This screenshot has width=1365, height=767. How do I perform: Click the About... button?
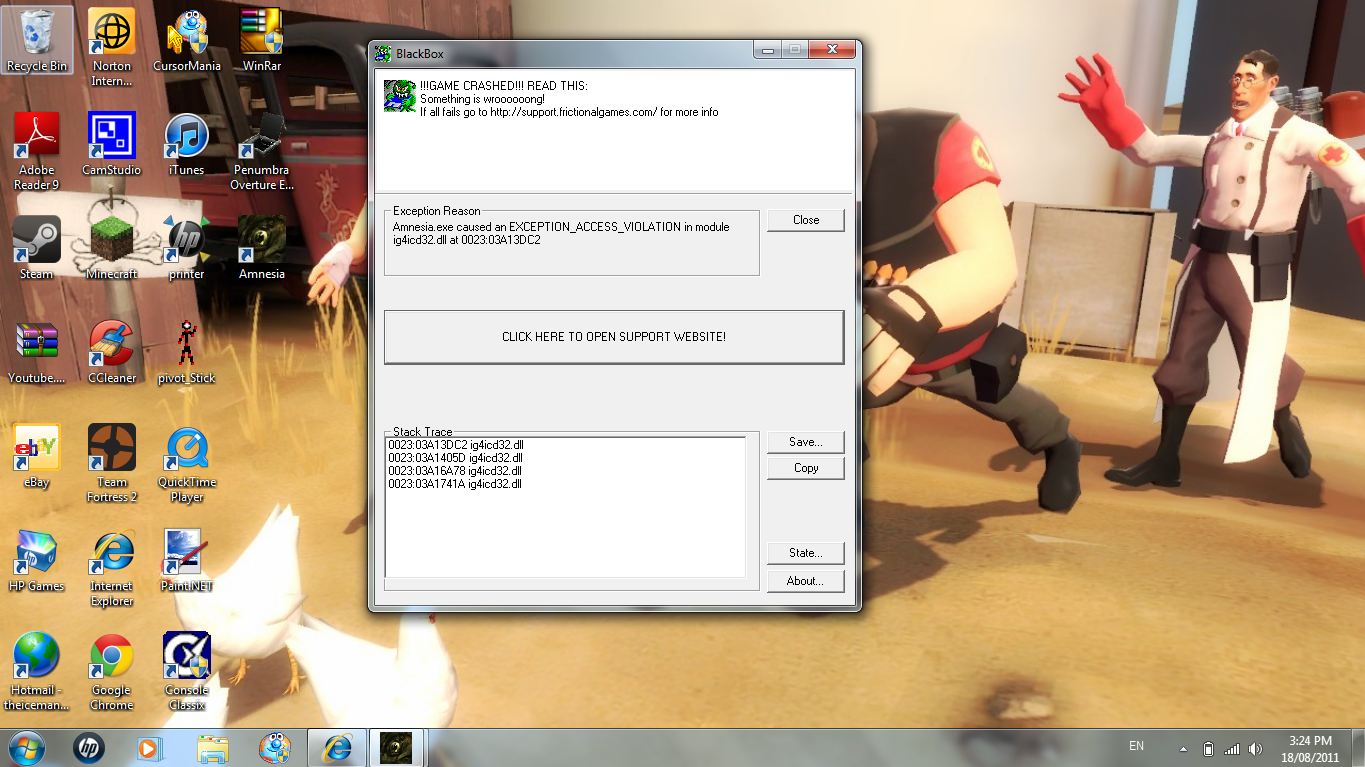click(x=805, y=581)
